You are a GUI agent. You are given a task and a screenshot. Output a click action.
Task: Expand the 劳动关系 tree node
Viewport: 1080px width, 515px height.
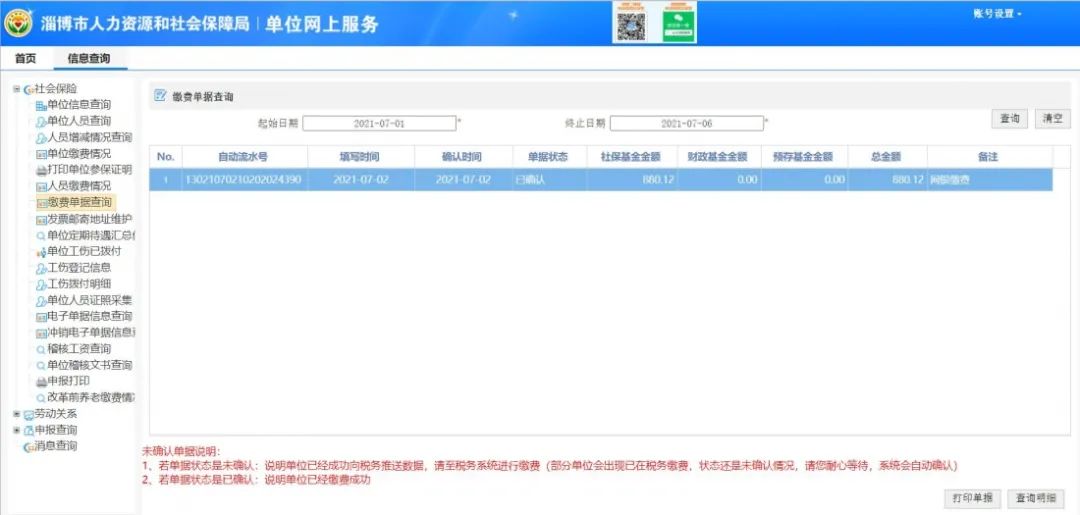pos(17,414)
